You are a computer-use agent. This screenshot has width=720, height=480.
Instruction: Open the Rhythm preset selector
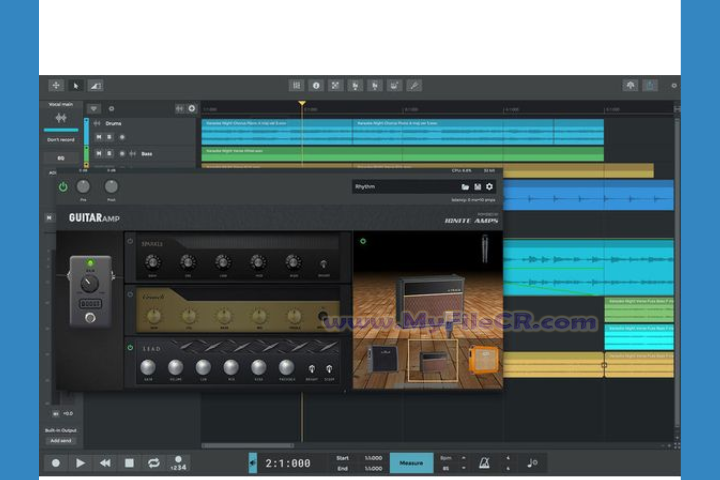pyautogui.click(x=404, y=186)
